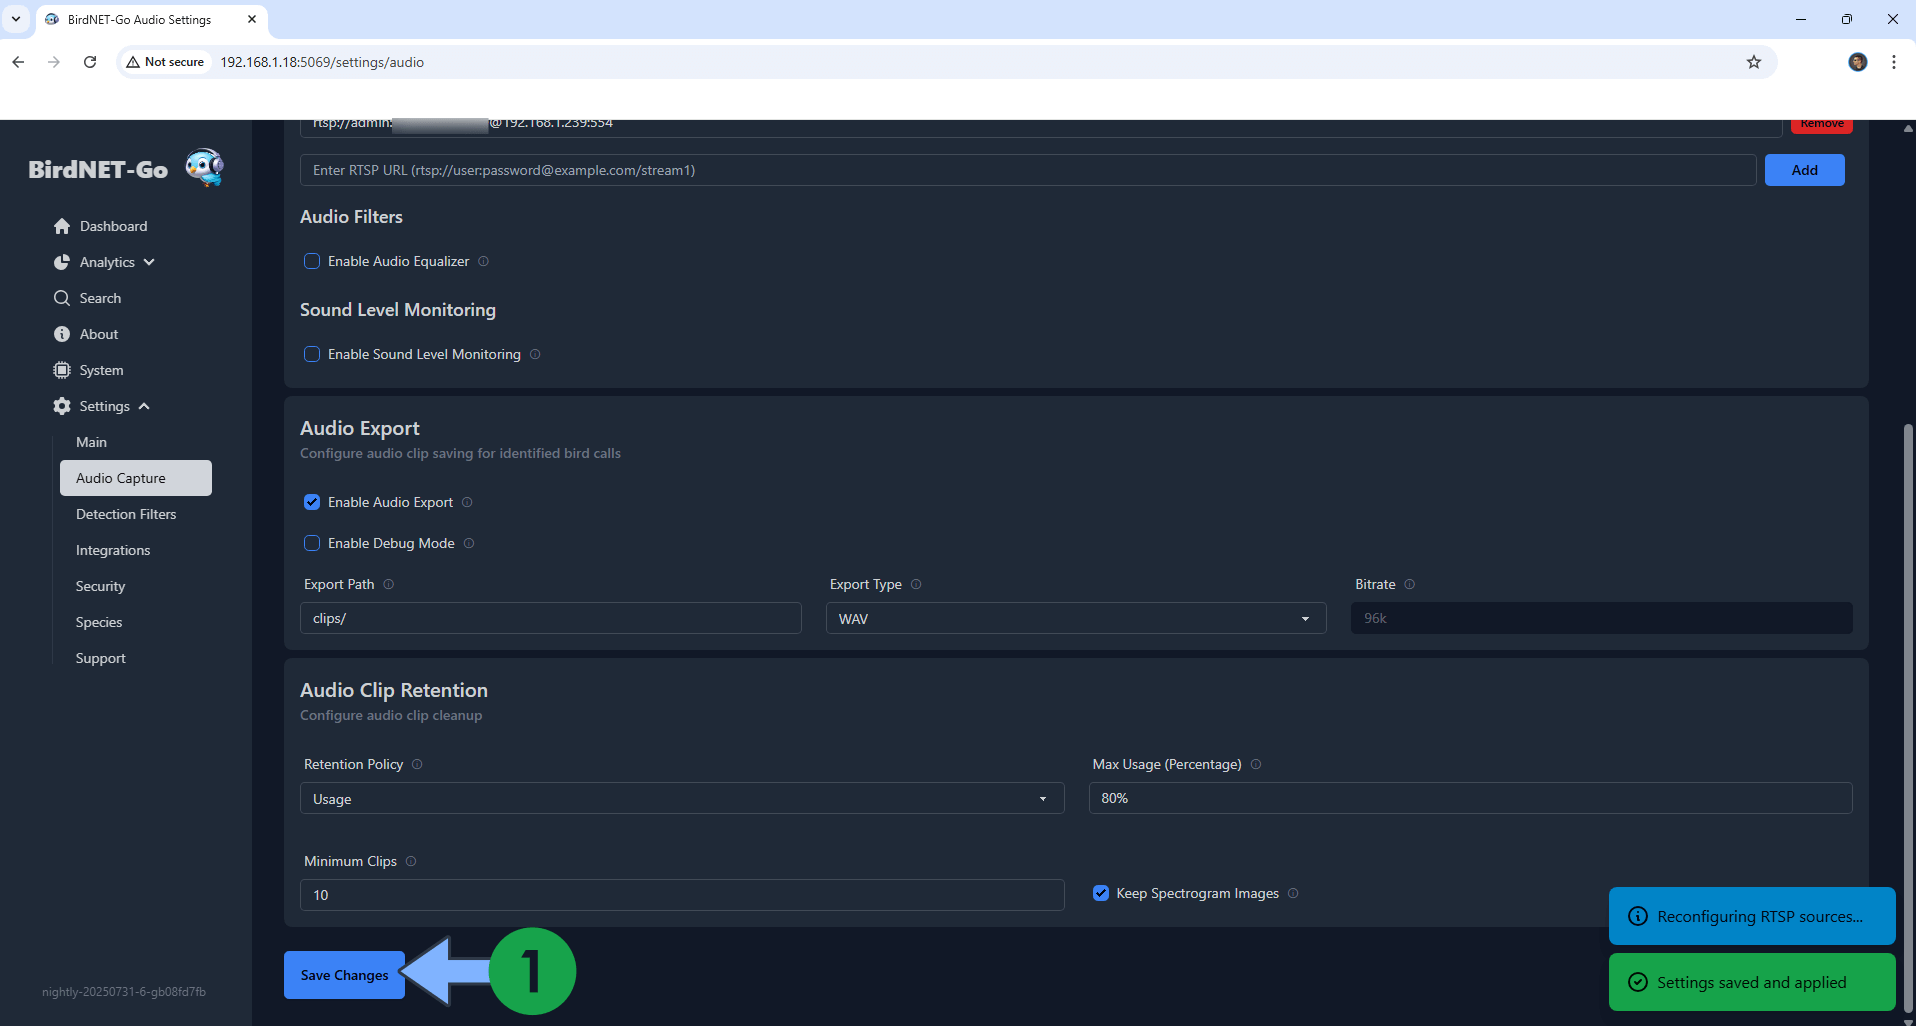
Task: Open the Search page link
Action: click(100, 298)
